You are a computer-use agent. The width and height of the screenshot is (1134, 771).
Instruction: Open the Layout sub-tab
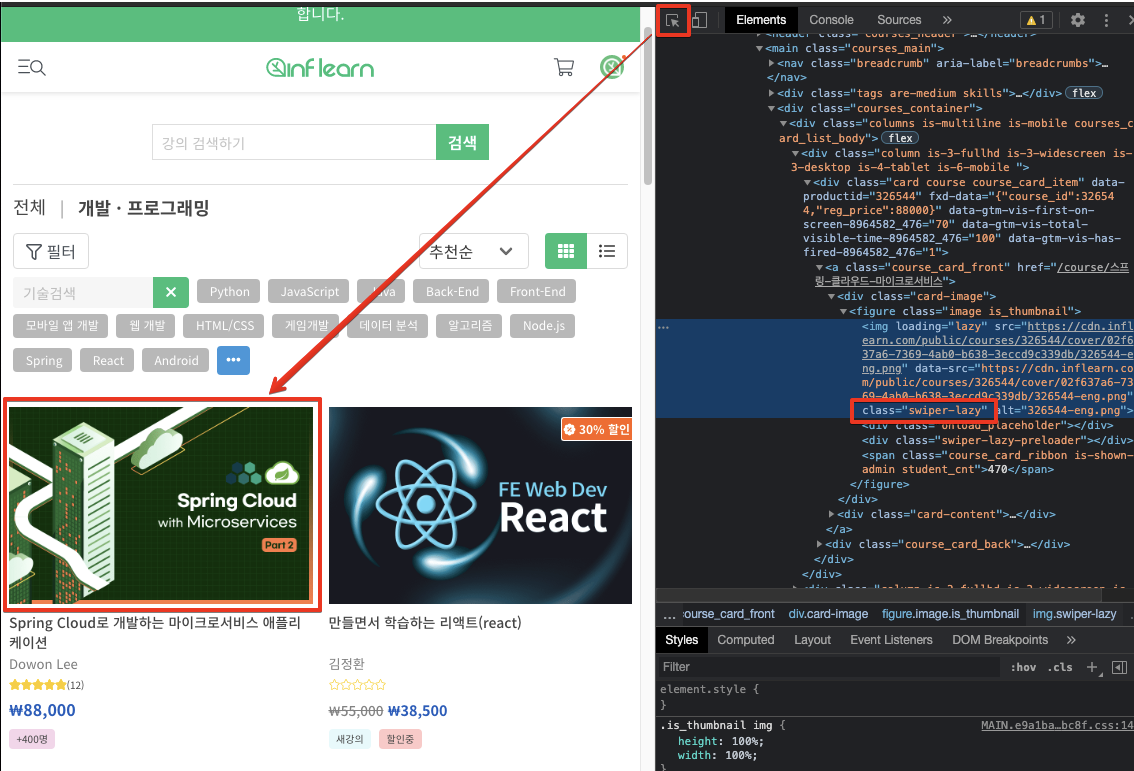point(812,640)
